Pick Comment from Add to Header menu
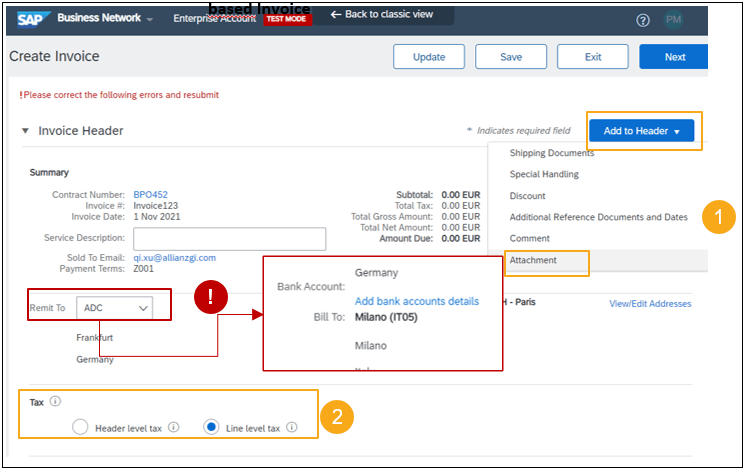This screenshot has width=745, height=472. [x=529, y=239]
